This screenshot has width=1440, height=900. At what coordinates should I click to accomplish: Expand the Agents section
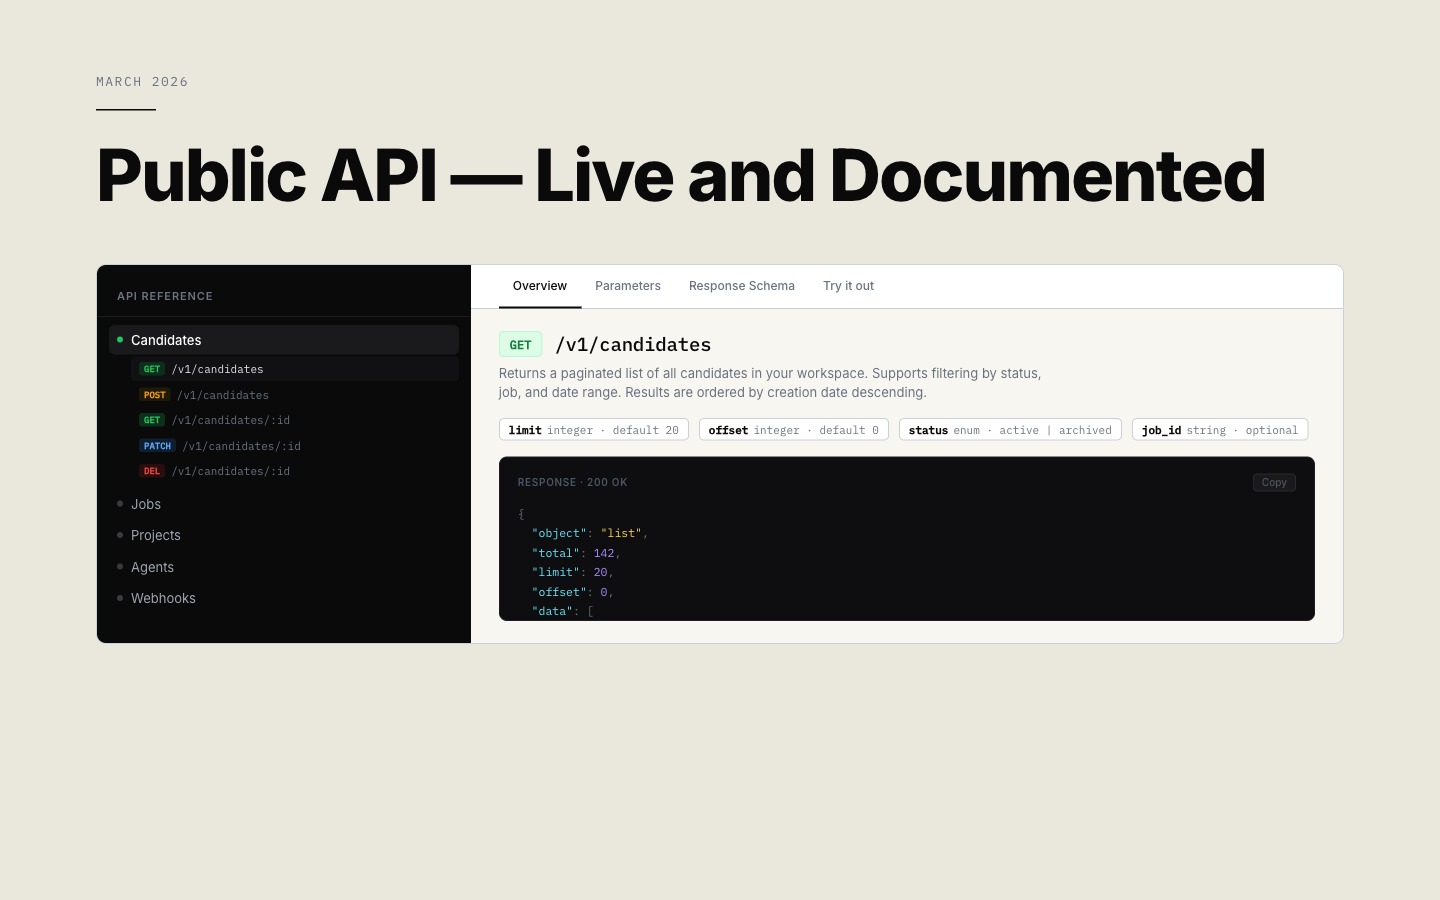click(284, 567)
